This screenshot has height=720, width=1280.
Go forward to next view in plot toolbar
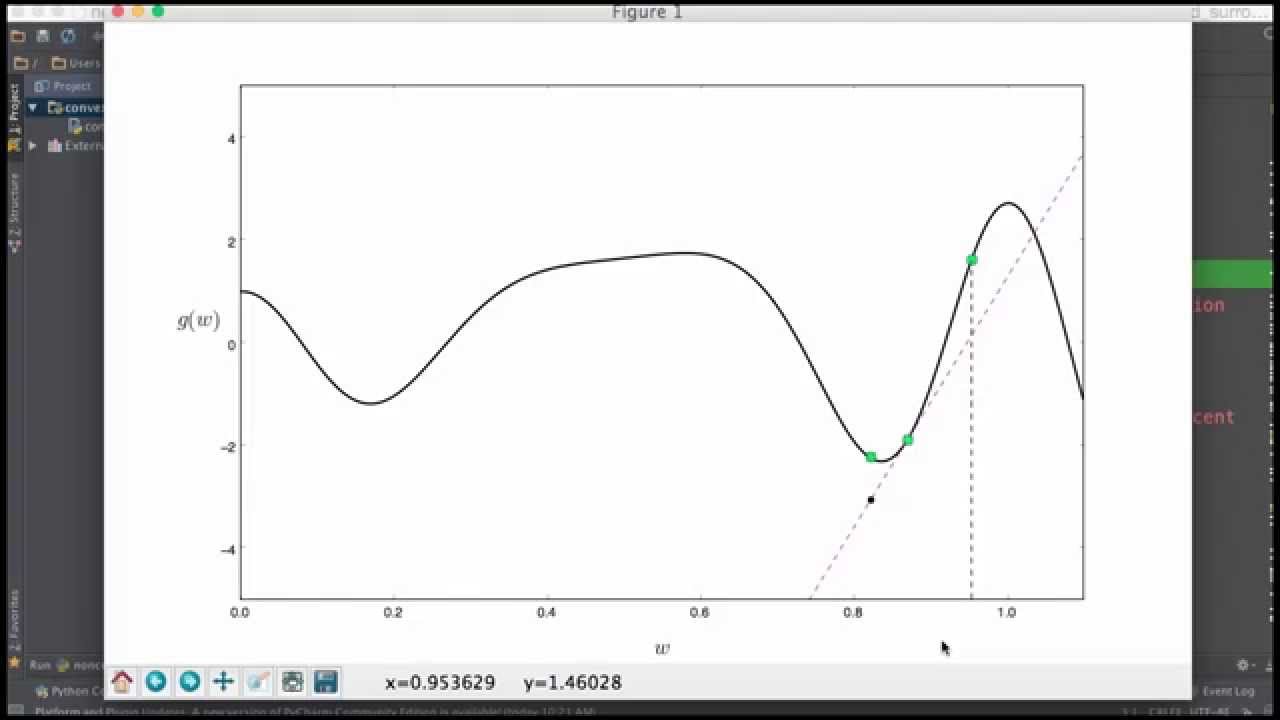[189, 682]
